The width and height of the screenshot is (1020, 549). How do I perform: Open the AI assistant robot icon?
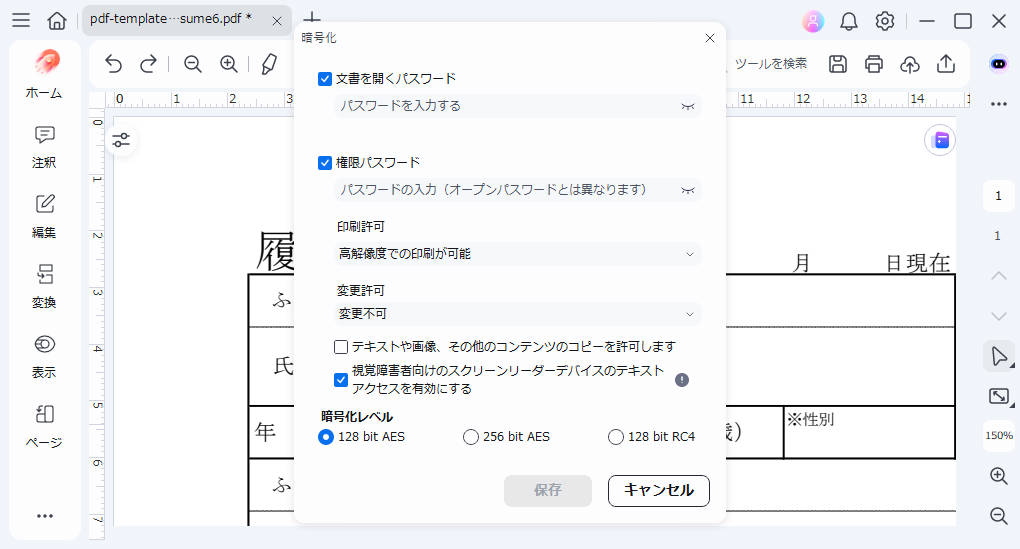(999, 64)
